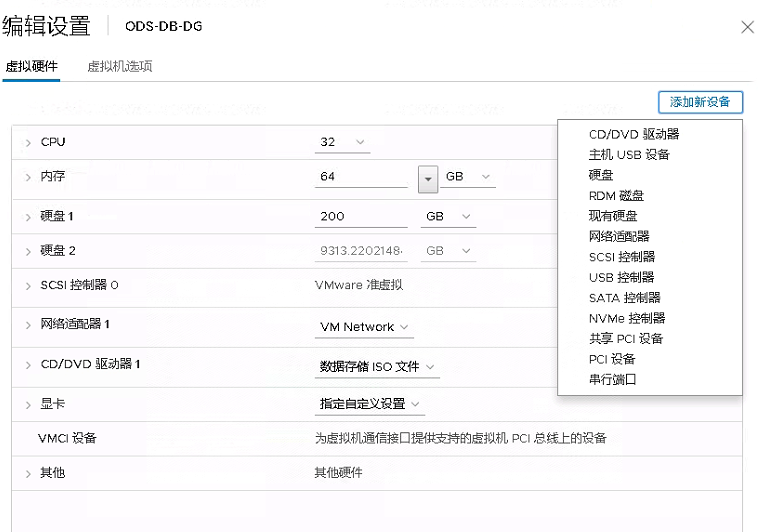Switch to the 虚拟机选项 tab
The image size is (767, 532).
(x=119, y=67)
